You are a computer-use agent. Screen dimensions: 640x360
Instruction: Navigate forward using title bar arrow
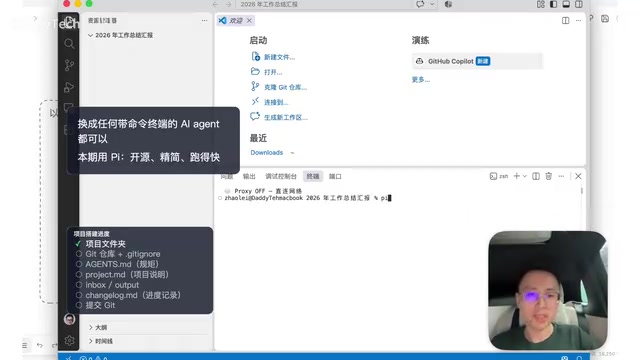tap(228, 4)
